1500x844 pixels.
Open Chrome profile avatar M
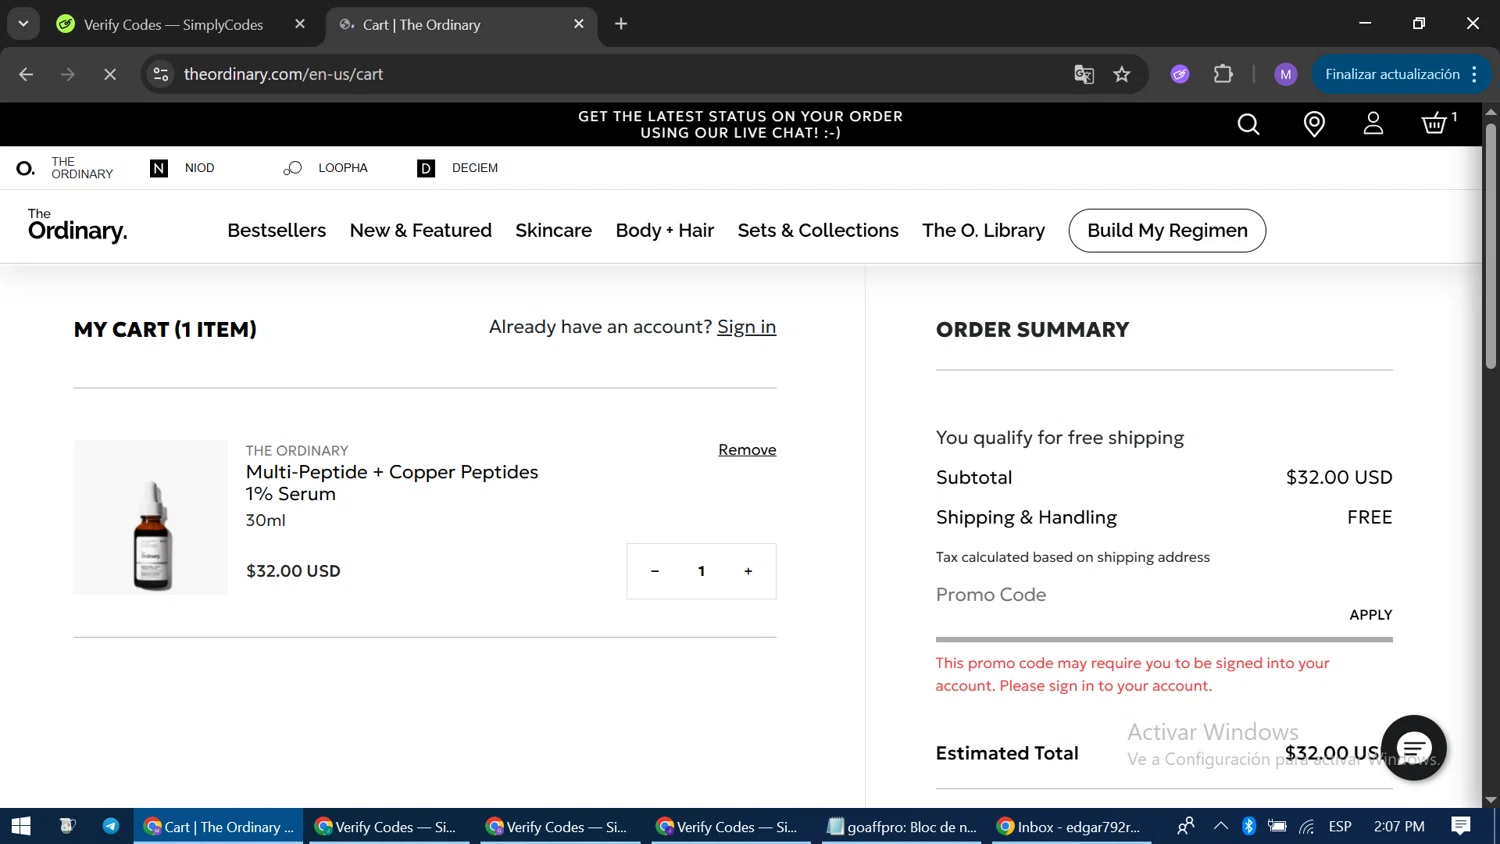pyautogui.click(x=1286, y=74)
